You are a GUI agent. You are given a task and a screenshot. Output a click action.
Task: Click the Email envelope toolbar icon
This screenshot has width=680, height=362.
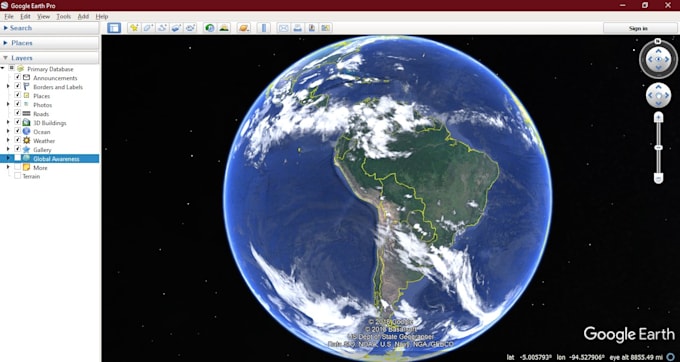coord(283,28)
